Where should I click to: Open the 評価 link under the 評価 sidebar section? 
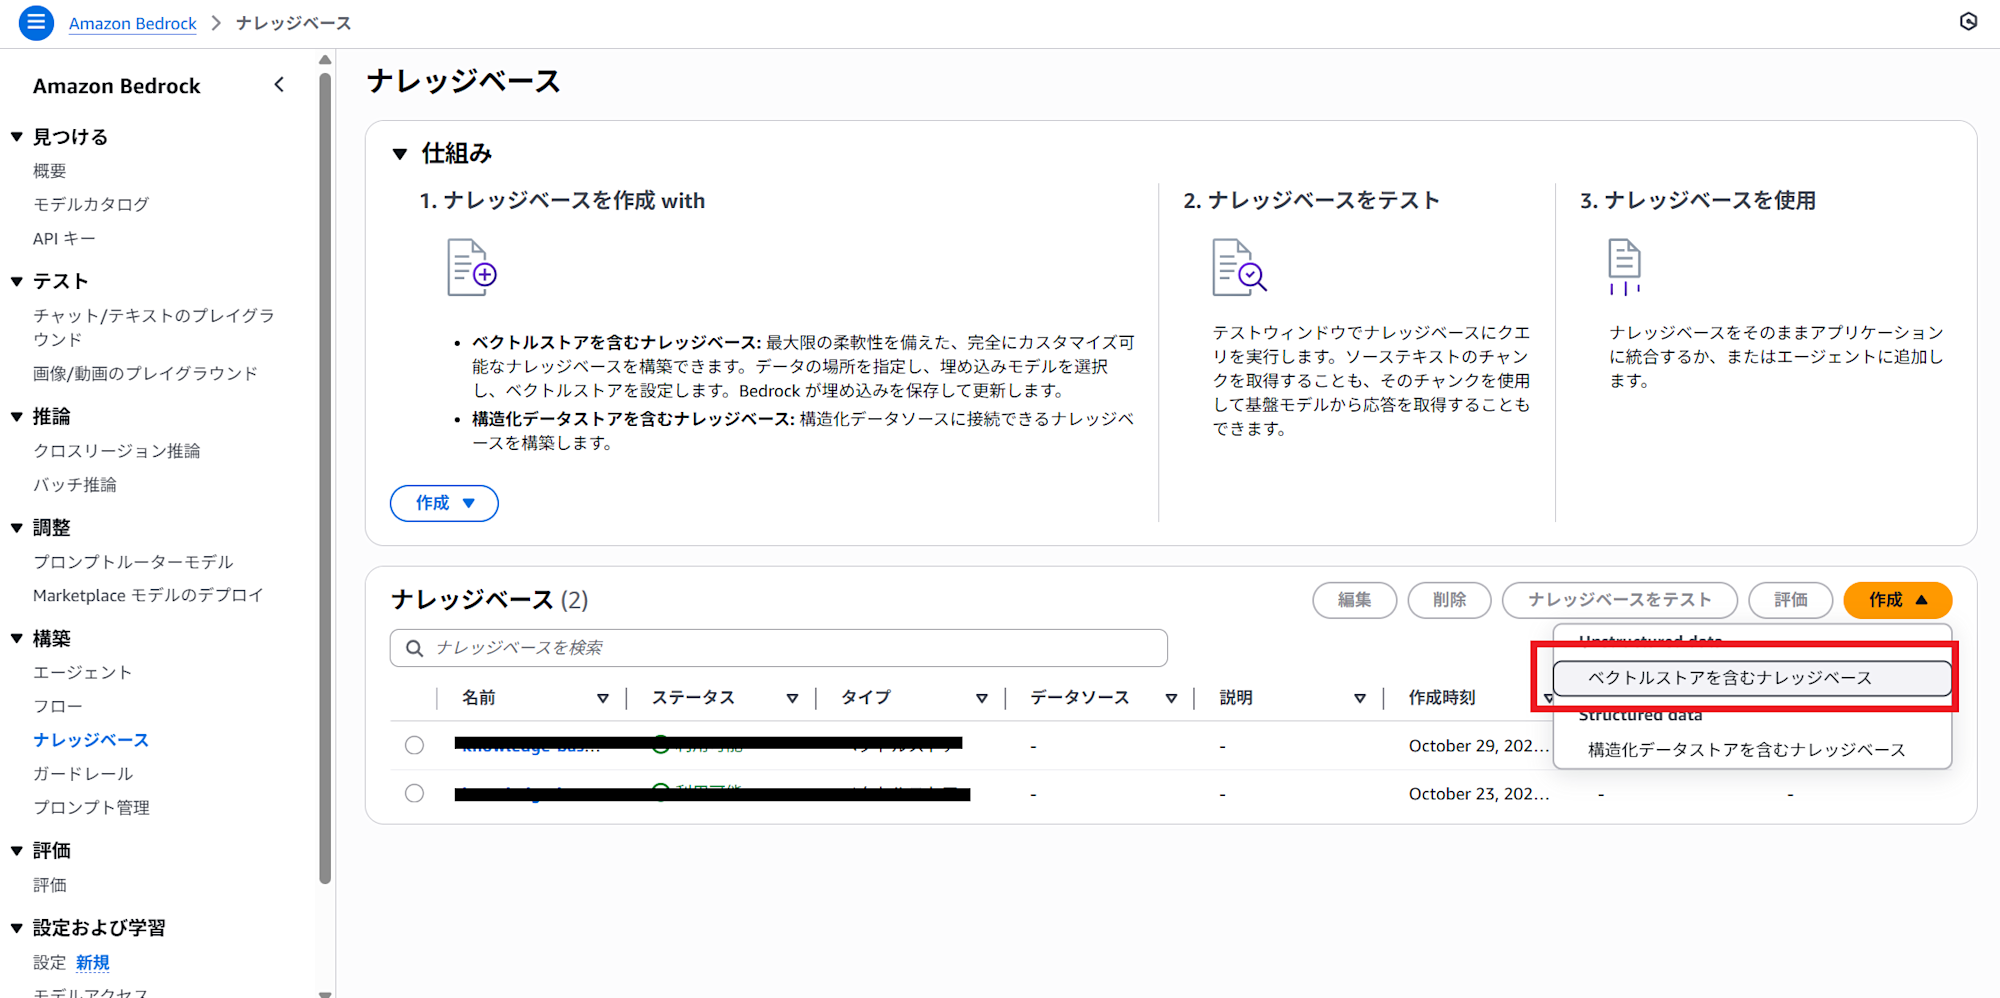(50, 885)
